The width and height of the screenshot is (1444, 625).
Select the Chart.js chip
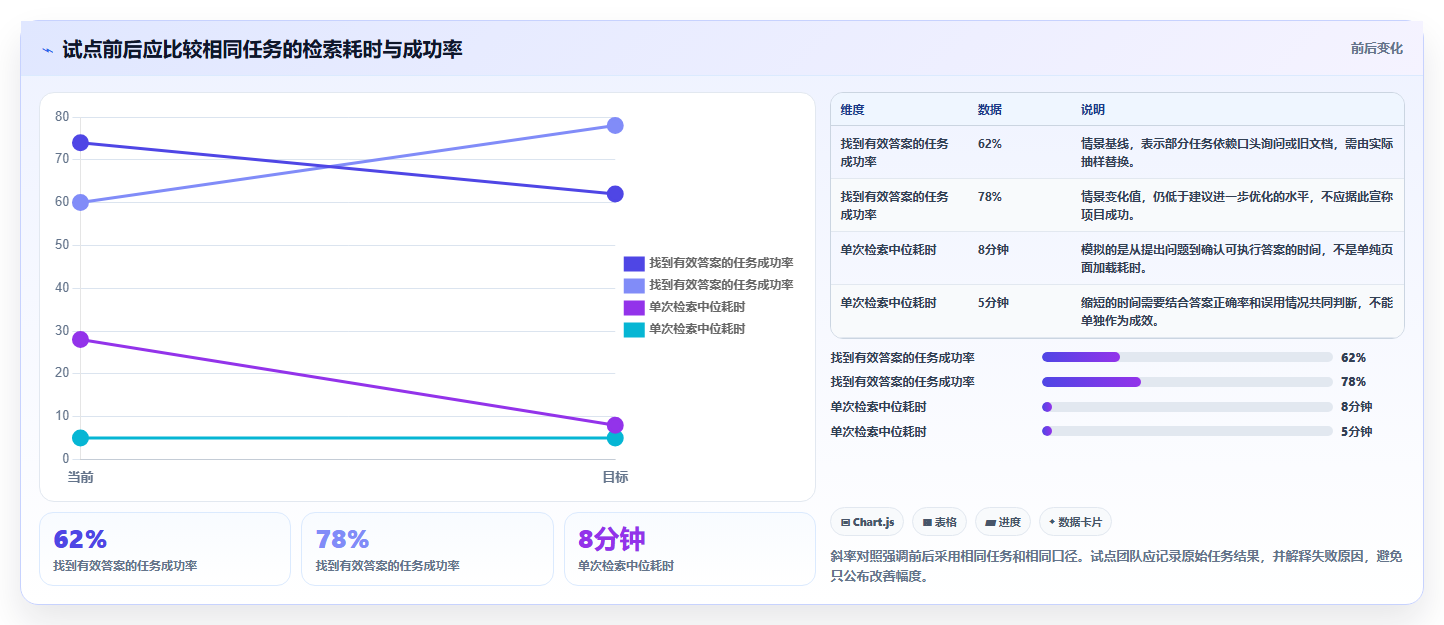[867, 522]
